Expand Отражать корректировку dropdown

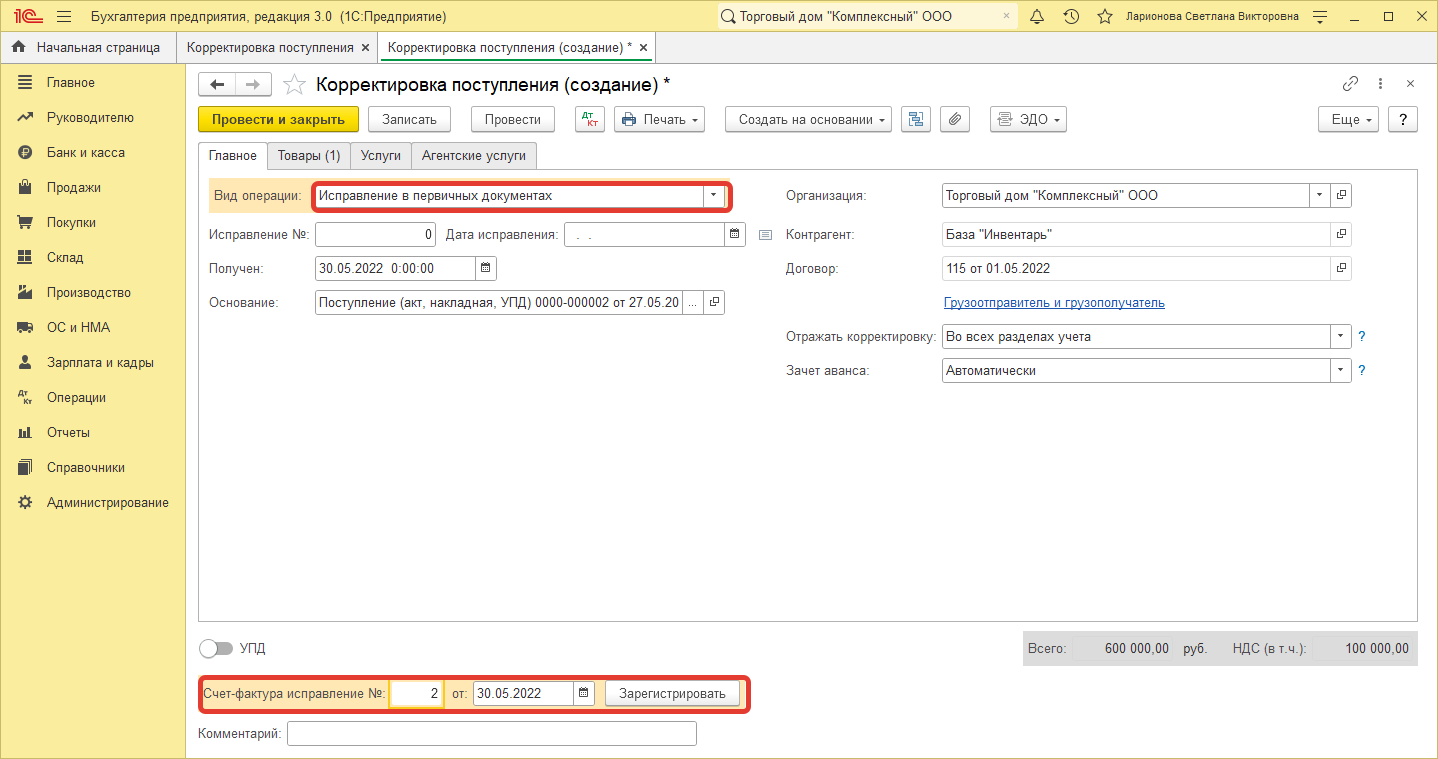click(x=1341, y=337)
